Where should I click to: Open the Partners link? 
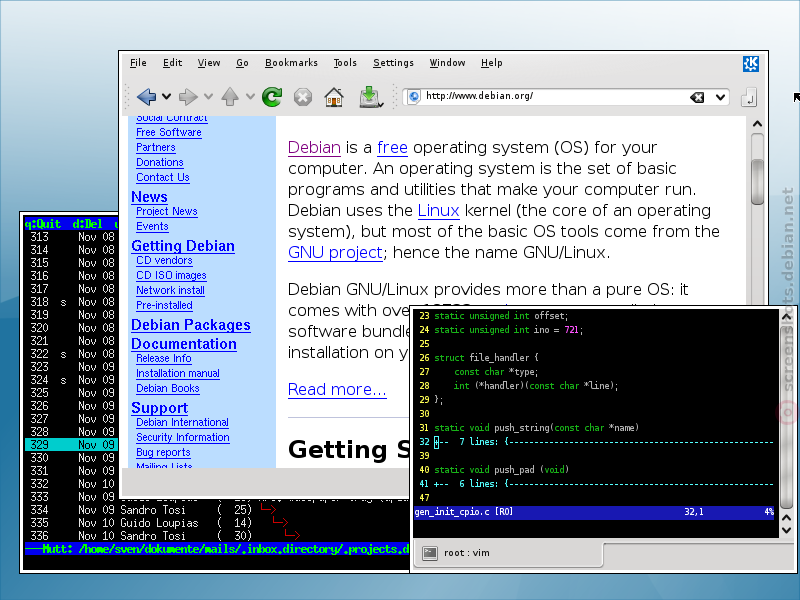click(156, 147)
